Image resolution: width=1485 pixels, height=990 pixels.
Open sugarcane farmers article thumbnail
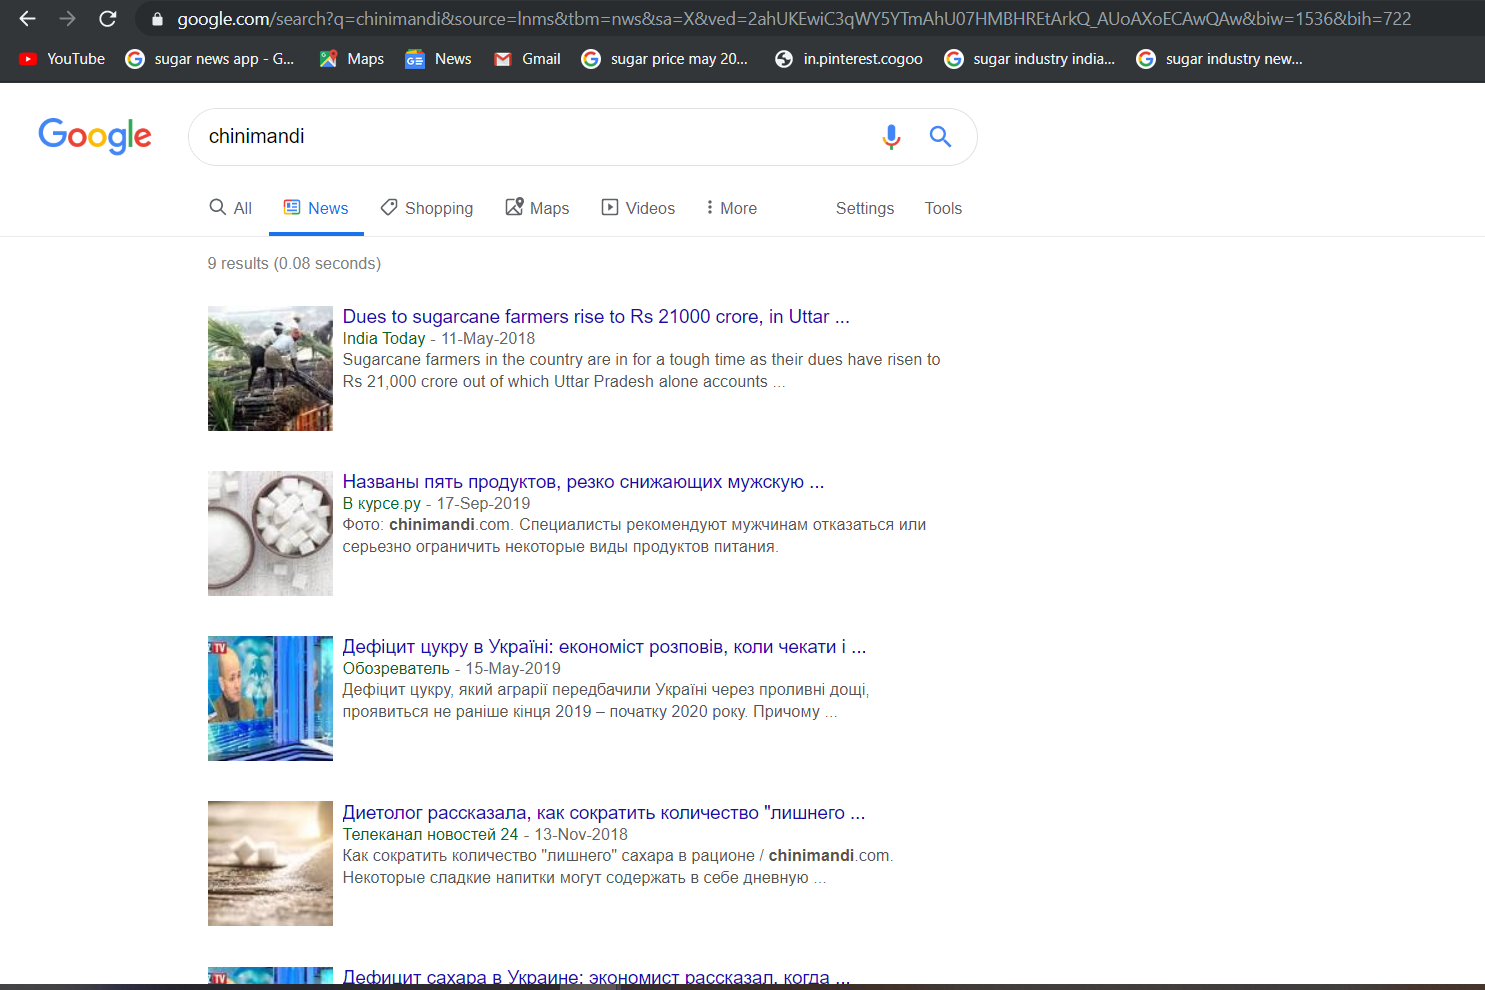[270, 368]
